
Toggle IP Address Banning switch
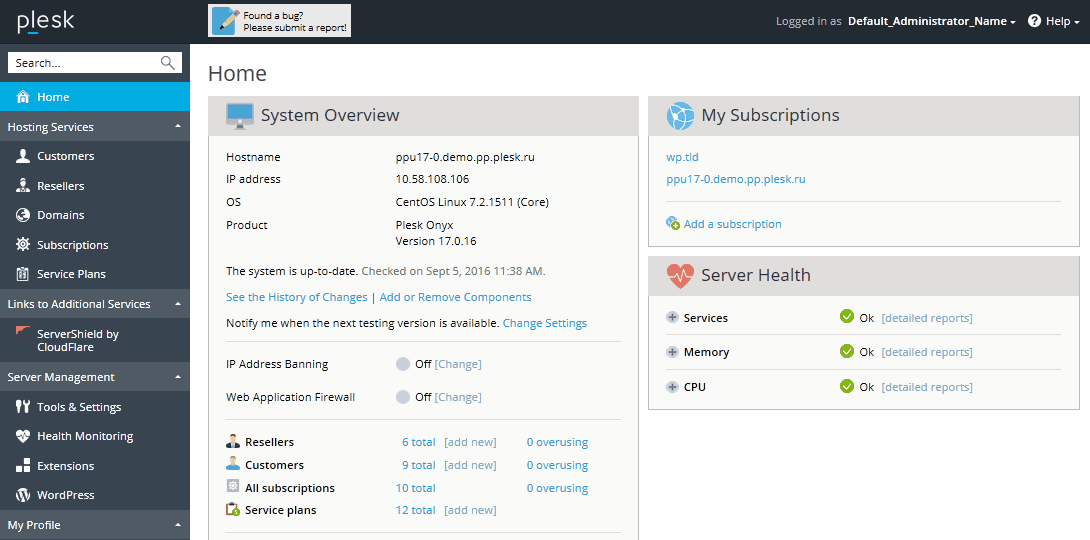click(x=403, y=364)
